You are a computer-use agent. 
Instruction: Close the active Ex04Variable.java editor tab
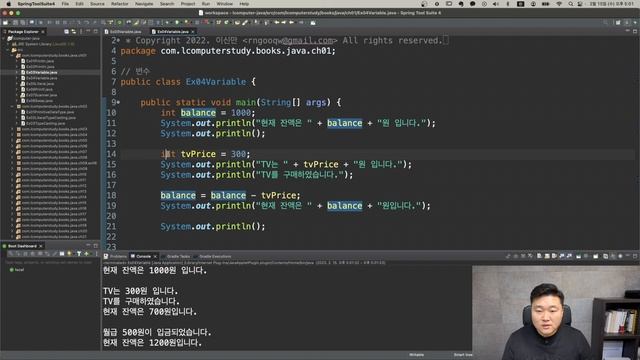coord(193,31)
